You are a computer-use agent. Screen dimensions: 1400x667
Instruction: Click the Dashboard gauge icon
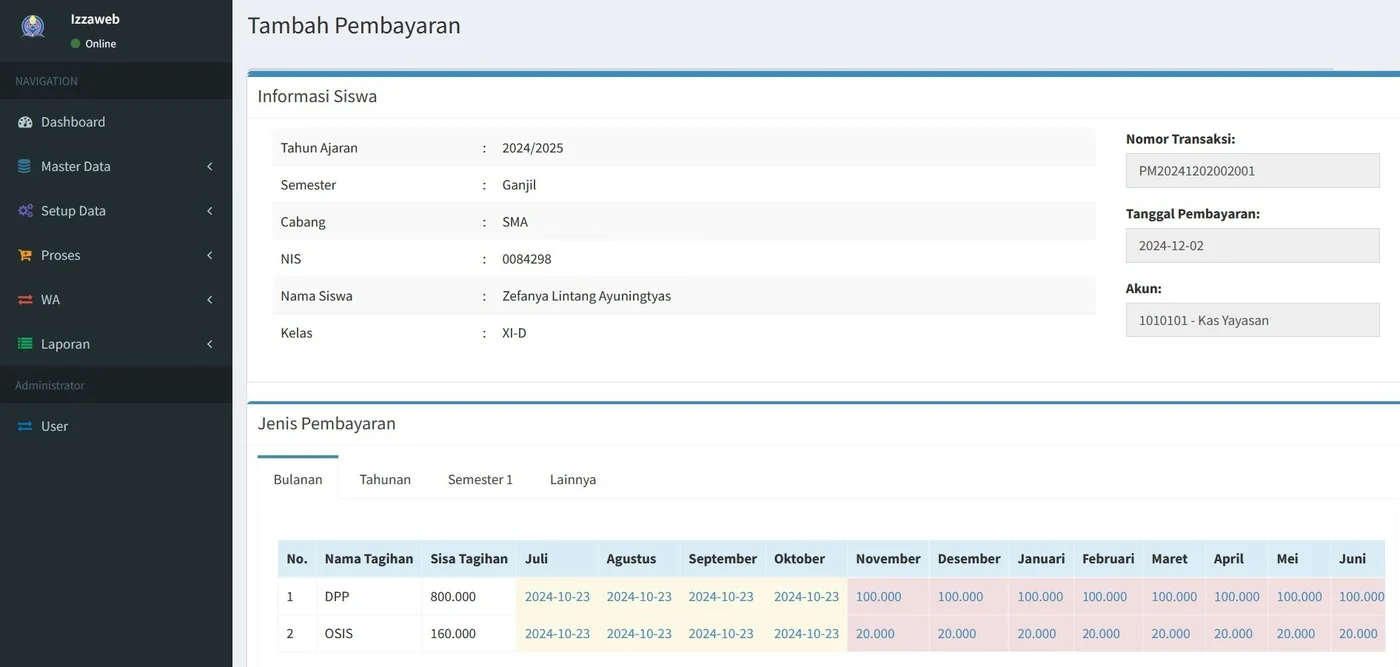[x=25, y=122]
